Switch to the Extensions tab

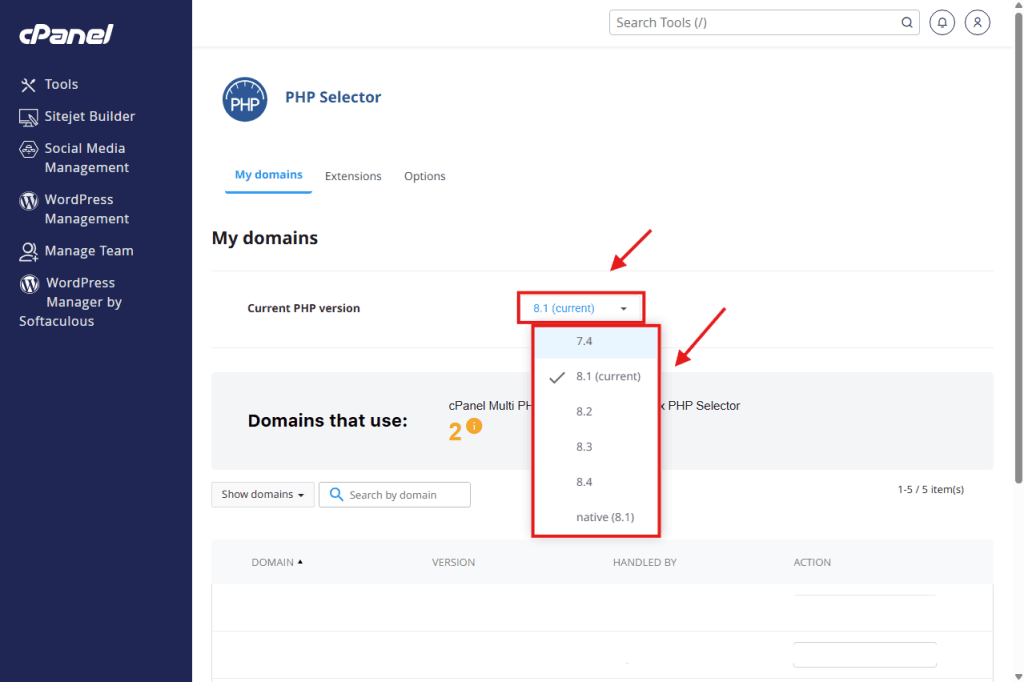[x=353, y=176]
